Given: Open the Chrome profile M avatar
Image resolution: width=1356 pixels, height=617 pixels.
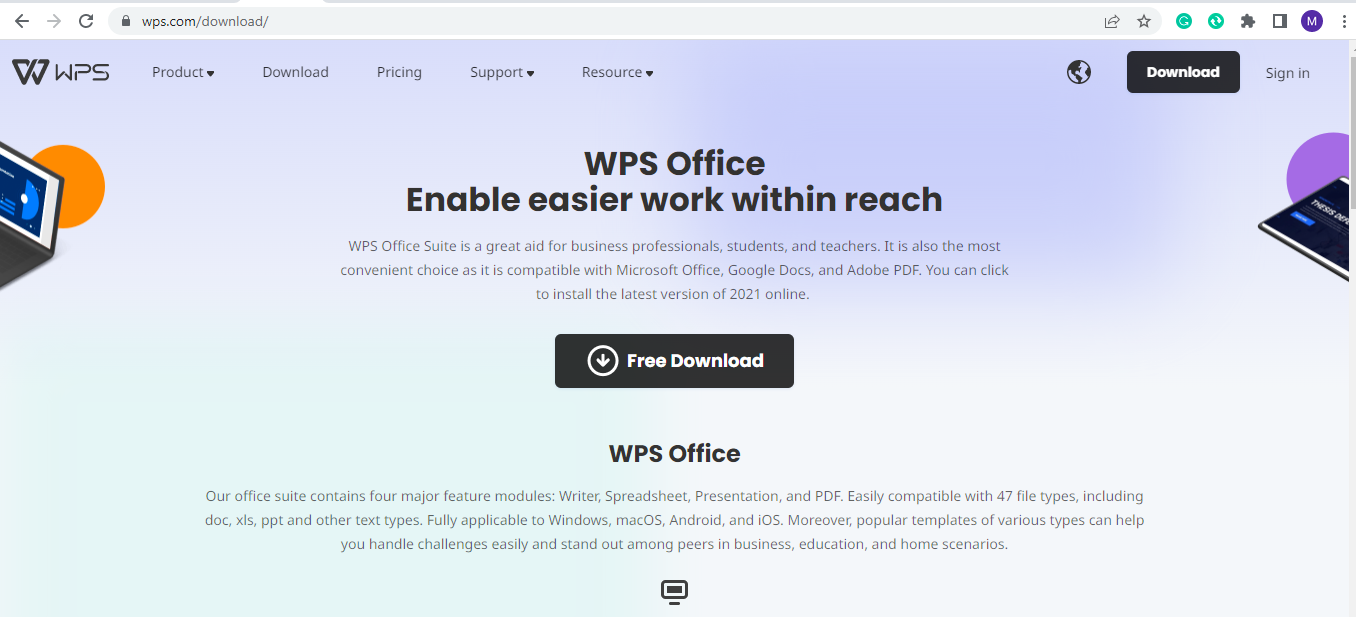Looking at the screenshot, I should click(x=1312, y=21).
